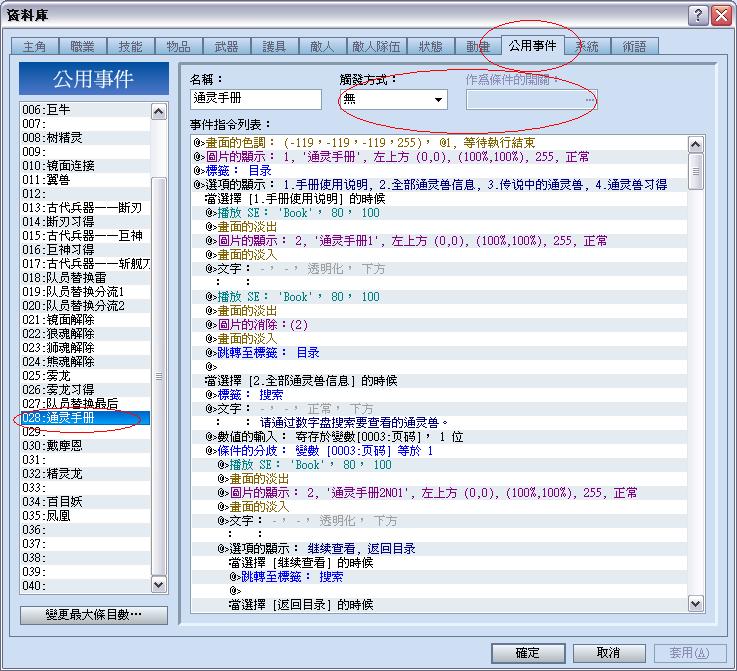Image resolution: width=737 pixels, height=671 pixels.
Task: Switch to the 職業 tab
Action: click(x=82, y=47)
